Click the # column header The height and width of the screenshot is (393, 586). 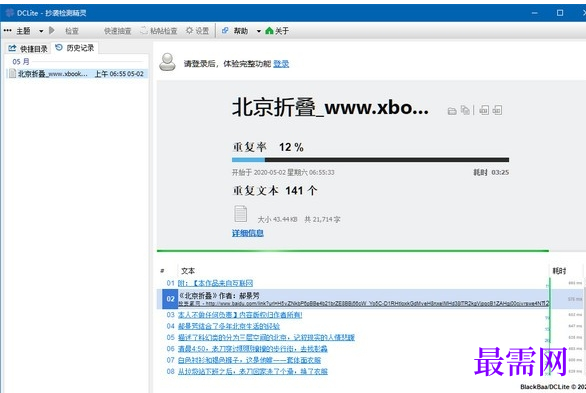point(162,271)
